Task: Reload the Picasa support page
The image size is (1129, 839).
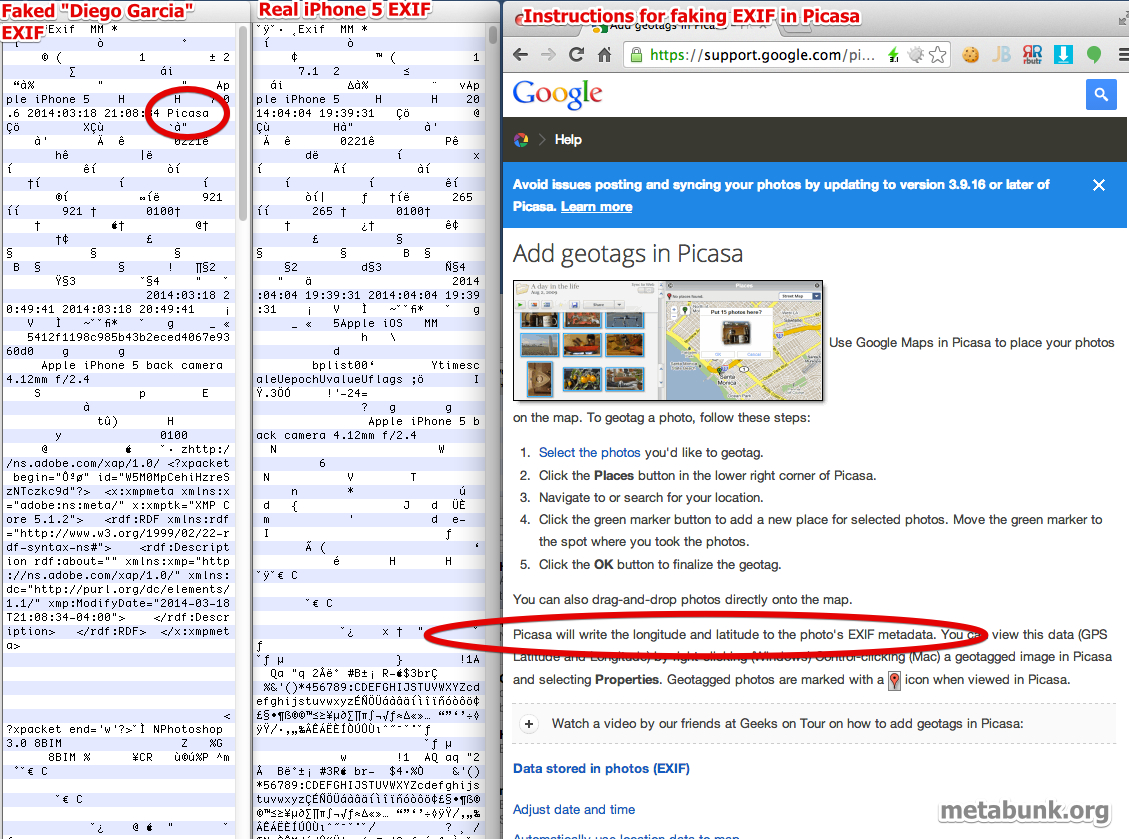Action: pyautogui.click(x=576, y=55)
